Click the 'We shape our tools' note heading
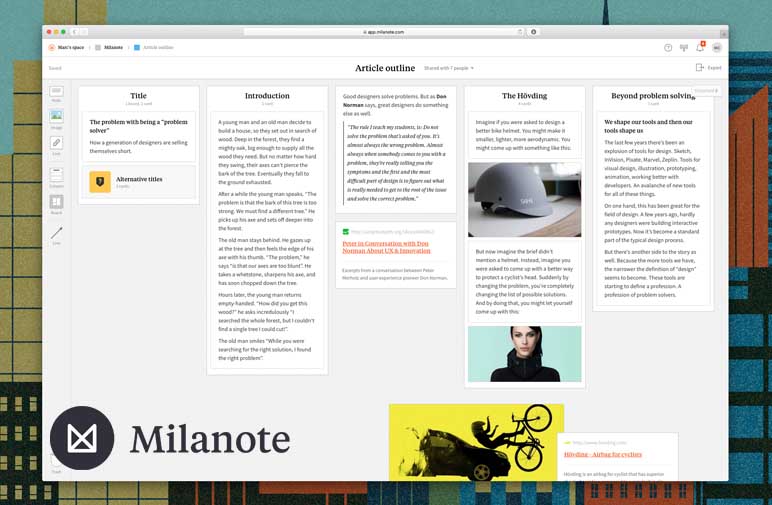The width and height of the screenshot is (772, 505). point(648,126)
